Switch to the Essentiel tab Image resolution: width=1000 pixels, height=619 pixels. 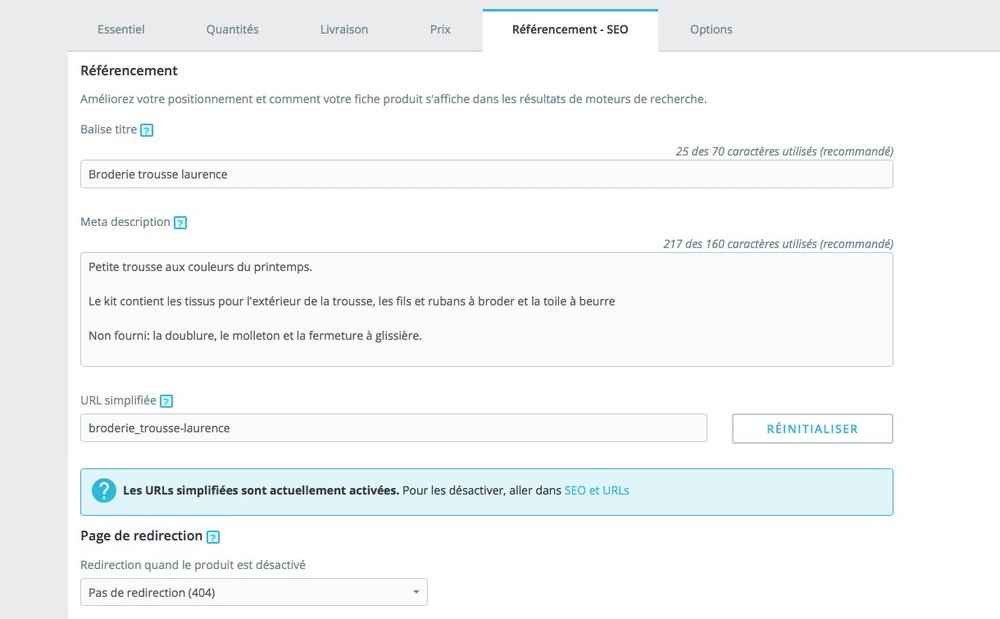tap(121, 29)
